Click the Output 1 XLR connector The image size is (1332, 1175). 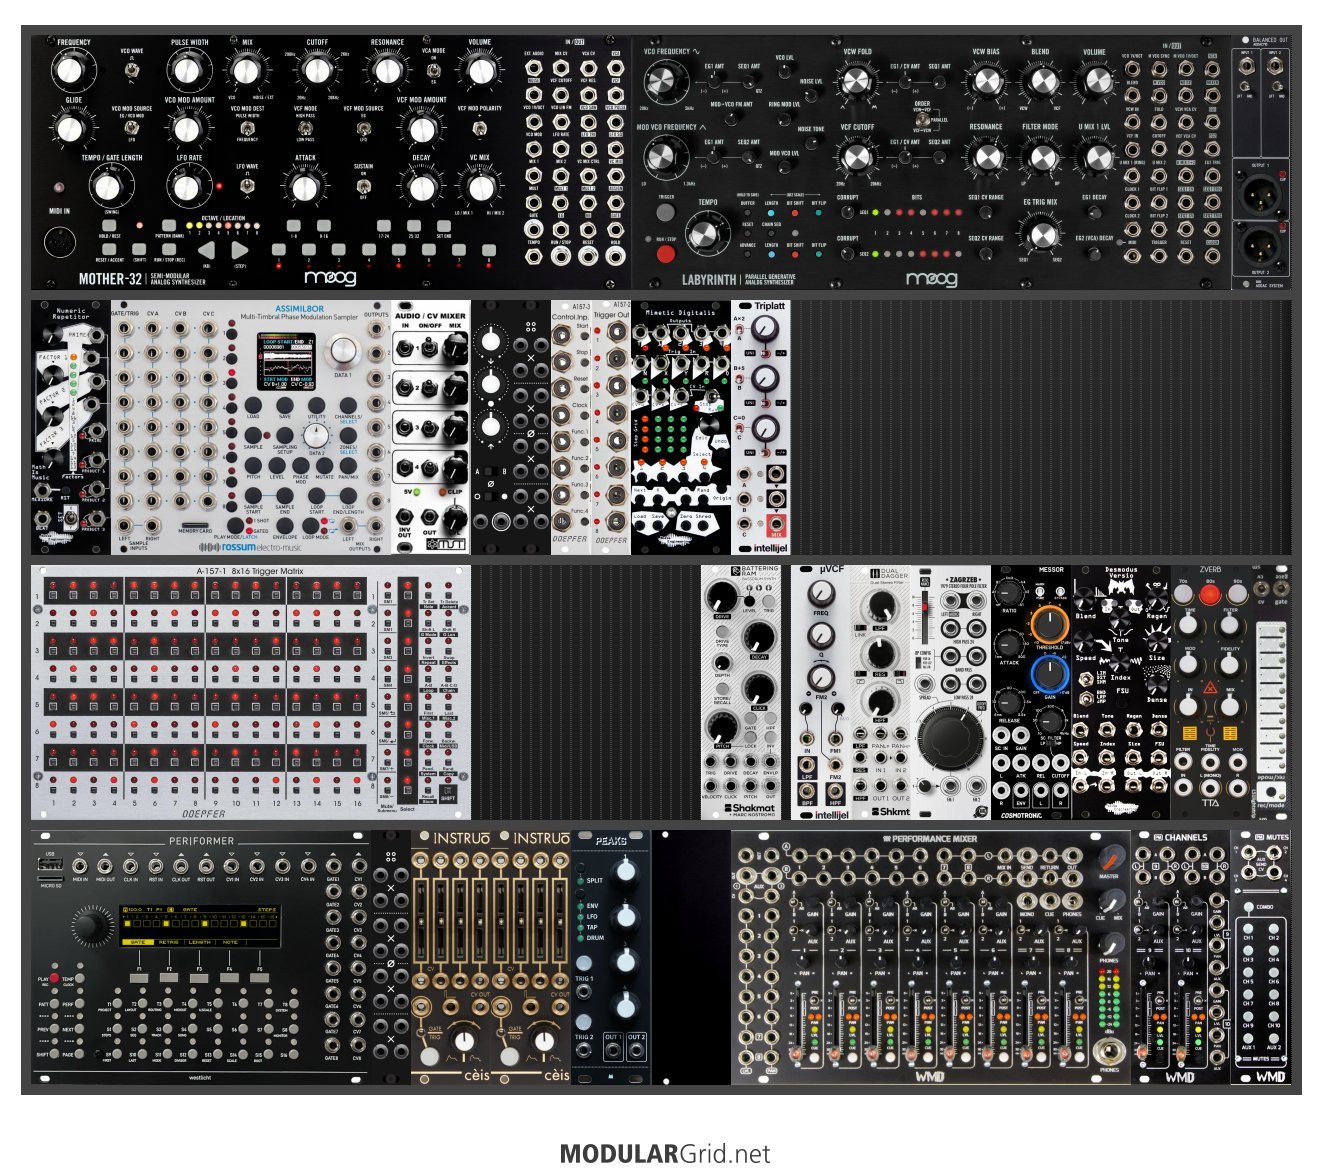(x=1260, y=196)
